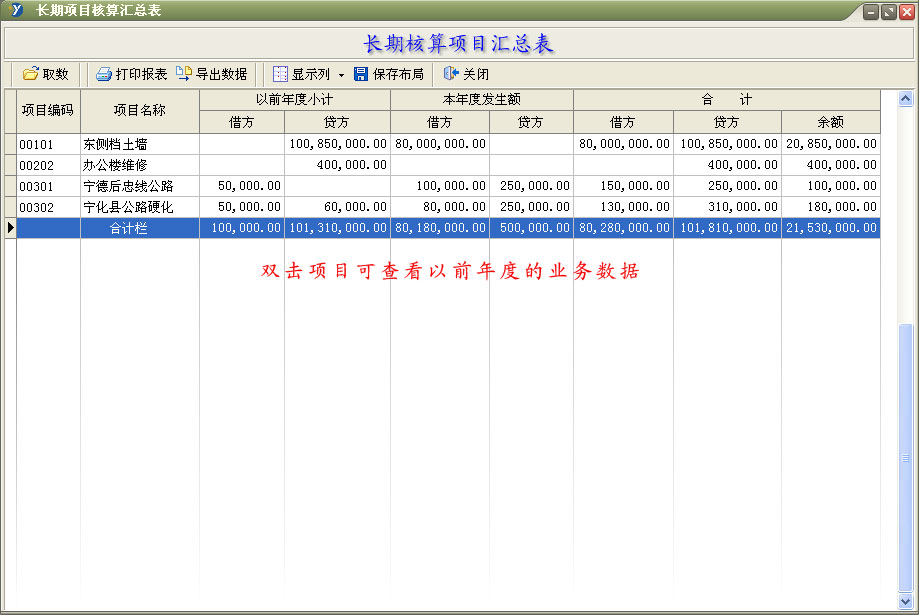Click the 打印报表 button label
The width and height of the screenshot is (919, 615).
(x=141, y=74)
